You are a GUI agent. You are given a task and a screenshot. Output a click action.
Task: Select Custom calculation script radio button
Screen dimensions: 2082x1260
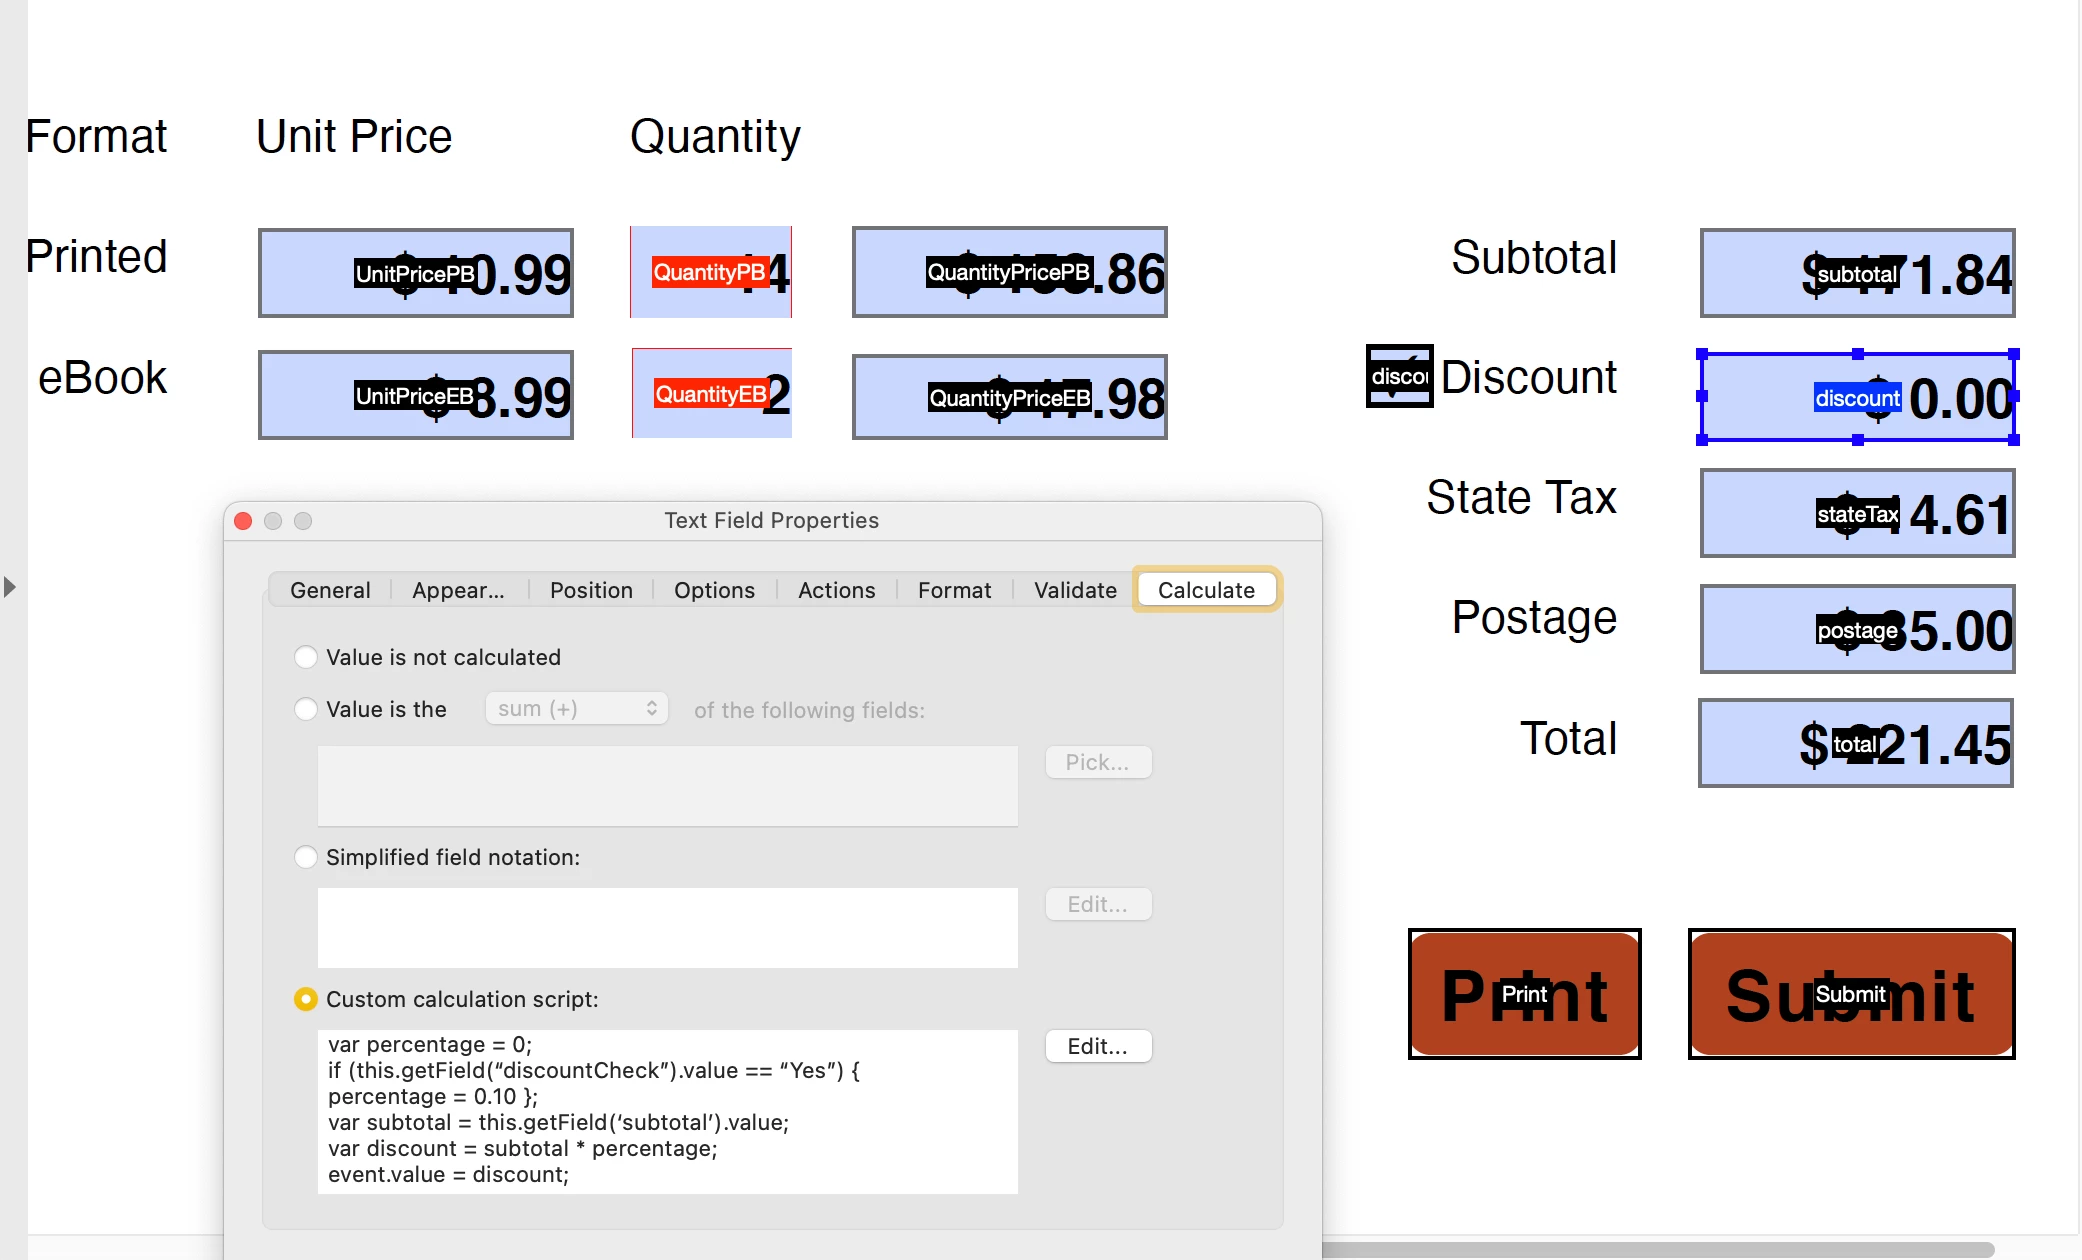pyautogui.click(x=306, y=999)
